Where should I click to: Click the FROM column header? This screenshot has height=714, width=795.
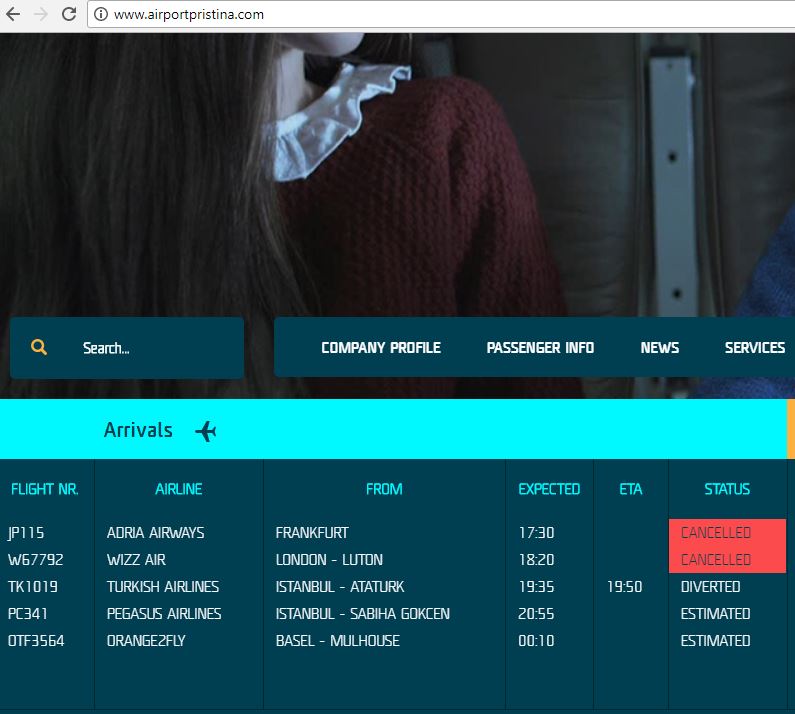pos(384,489)
